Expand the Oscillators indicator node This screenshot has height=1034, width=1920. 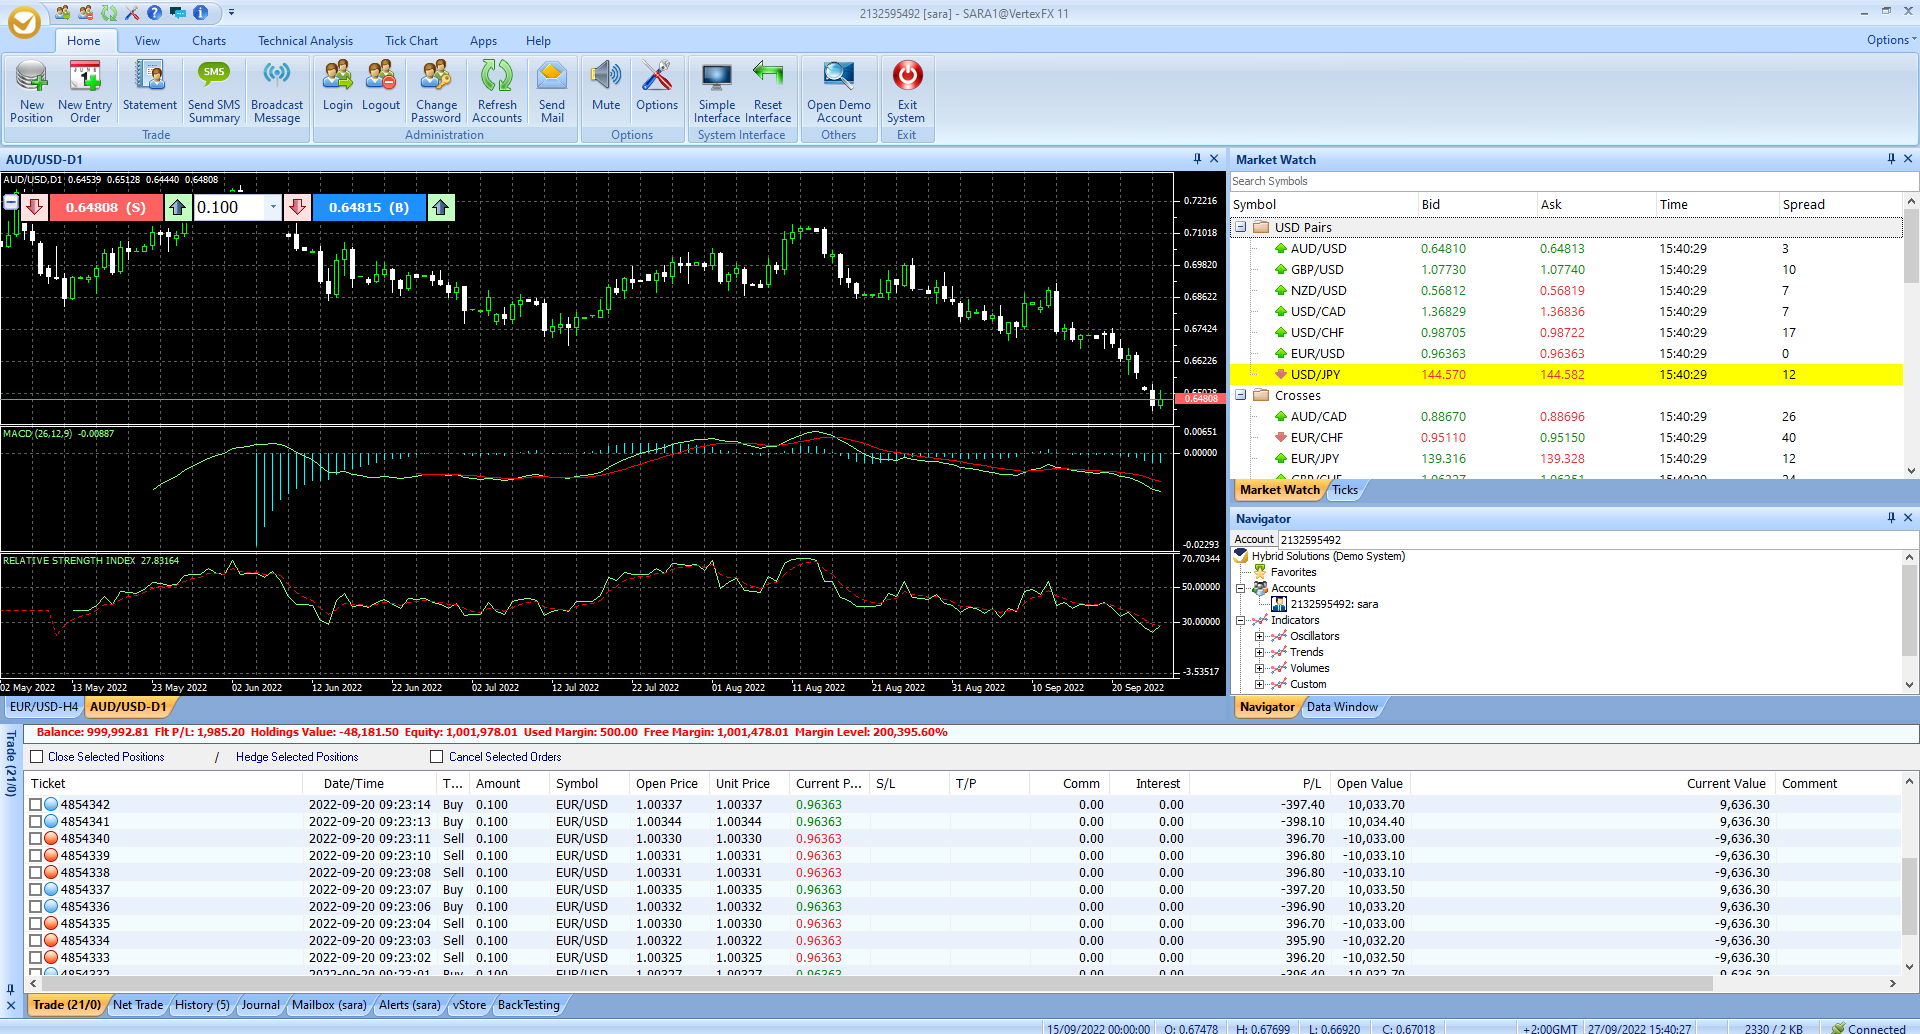[1260, 636]
